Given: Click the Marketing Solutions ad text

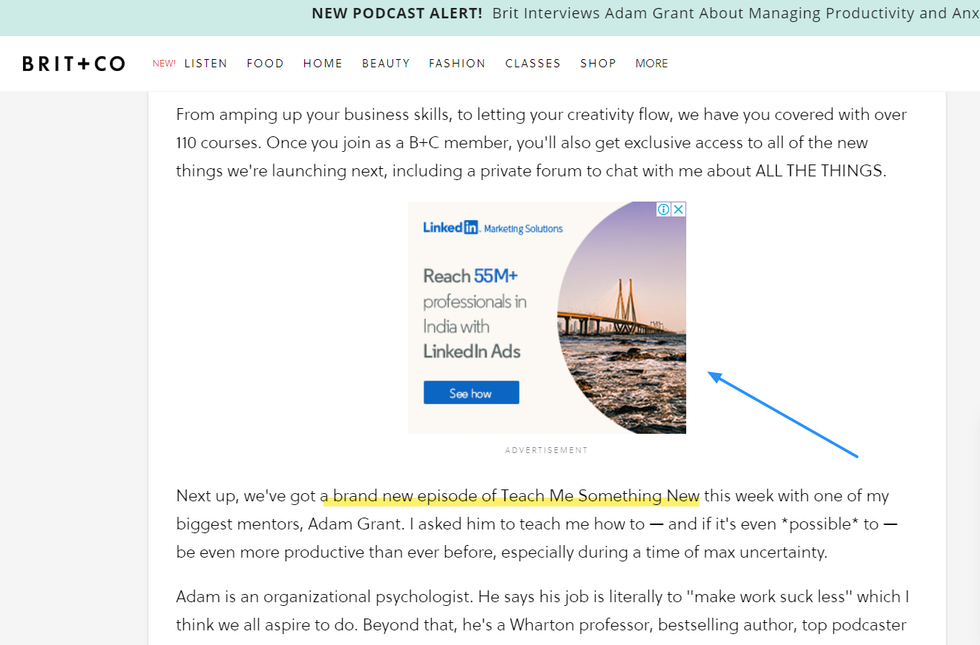Looking at the screenshot, I should click(x=523, y=229).
